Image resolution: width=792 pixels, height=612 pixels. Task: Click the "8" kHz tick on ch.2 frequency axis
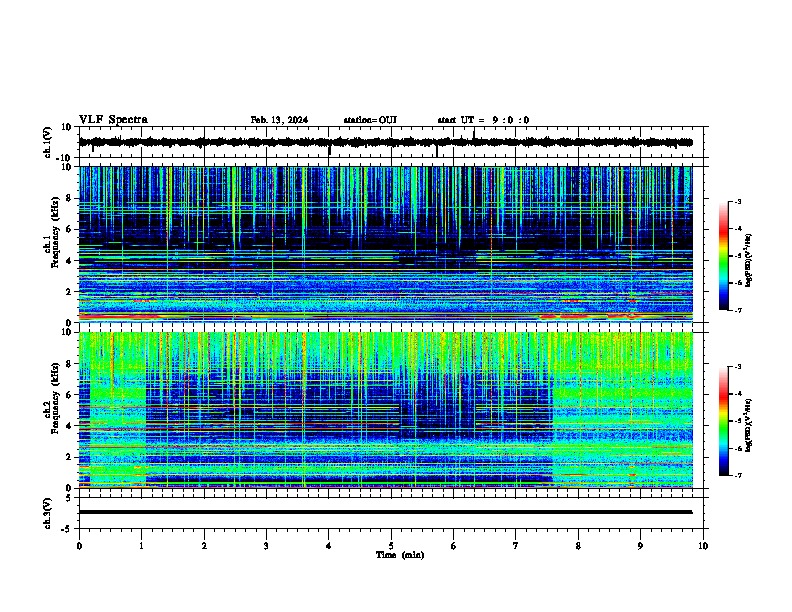coord(70,364)
